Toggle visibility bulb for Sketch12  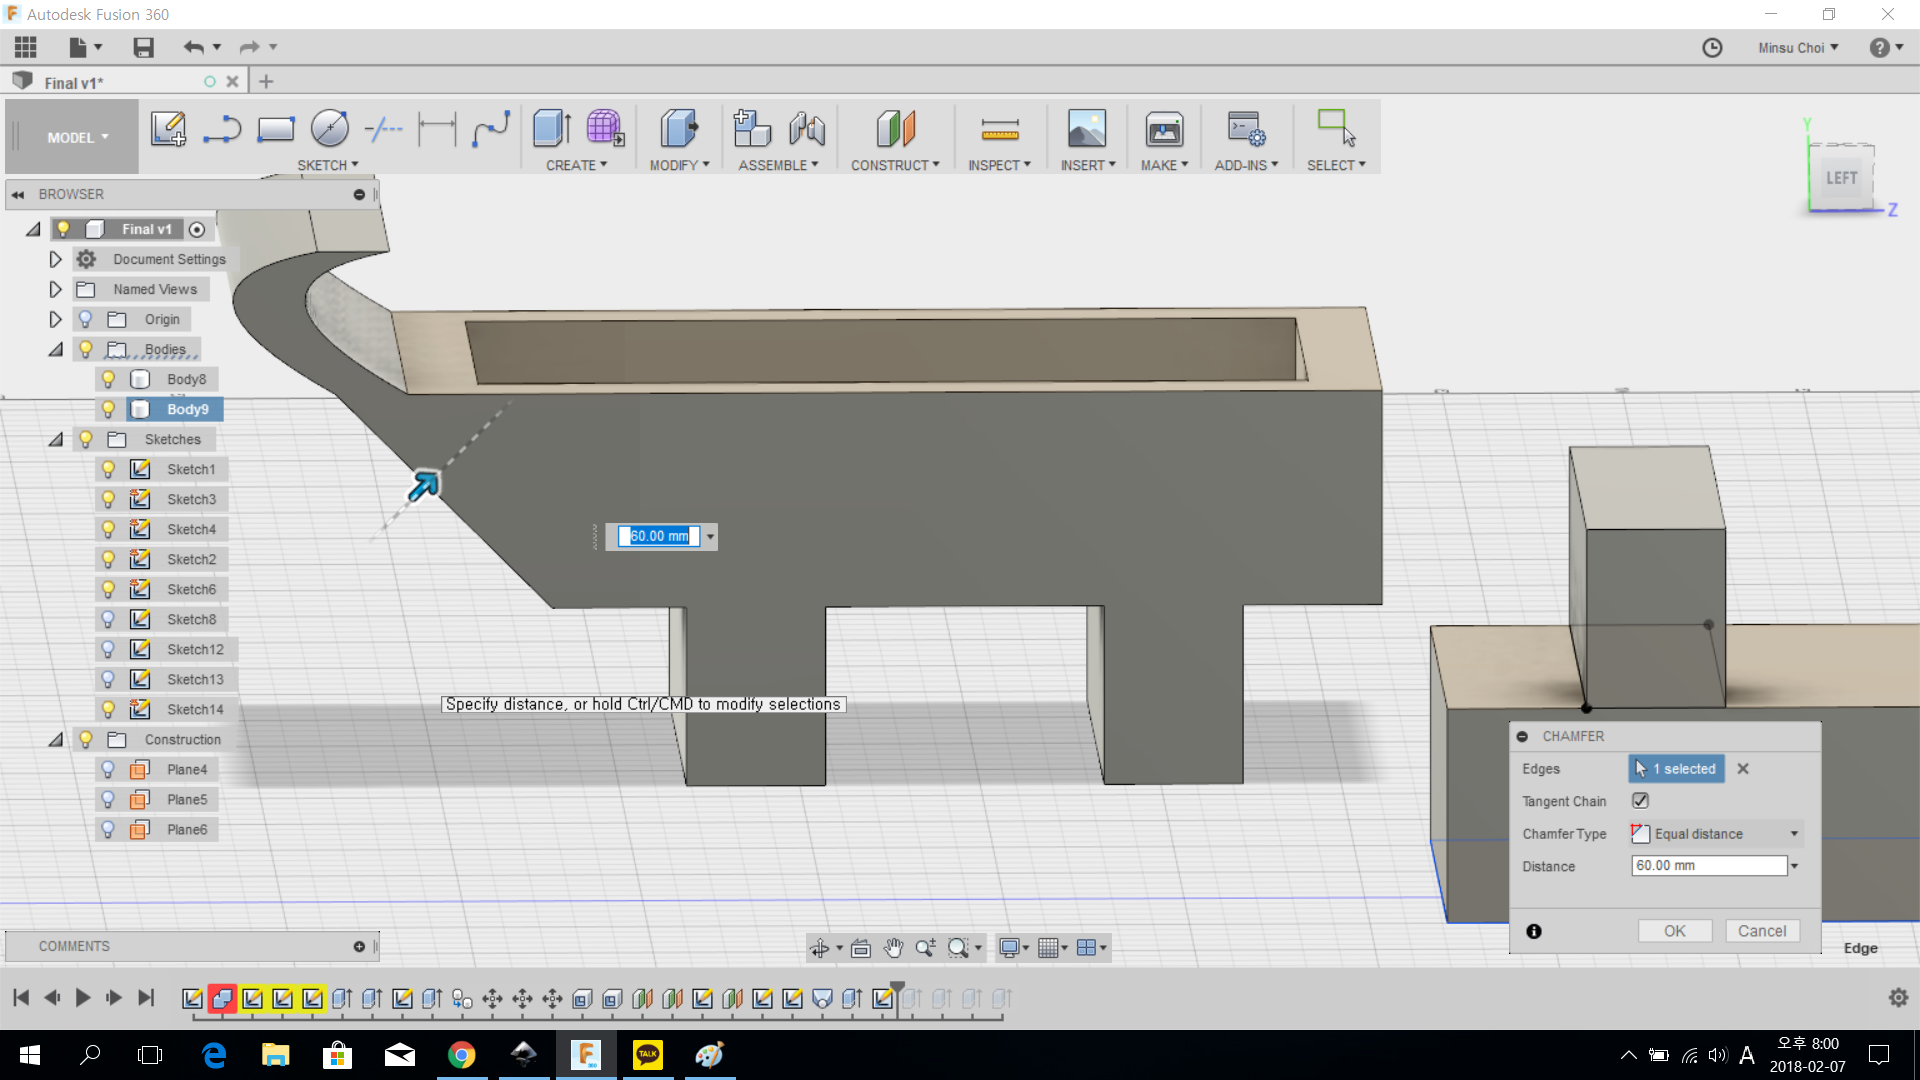pos(108,649)
